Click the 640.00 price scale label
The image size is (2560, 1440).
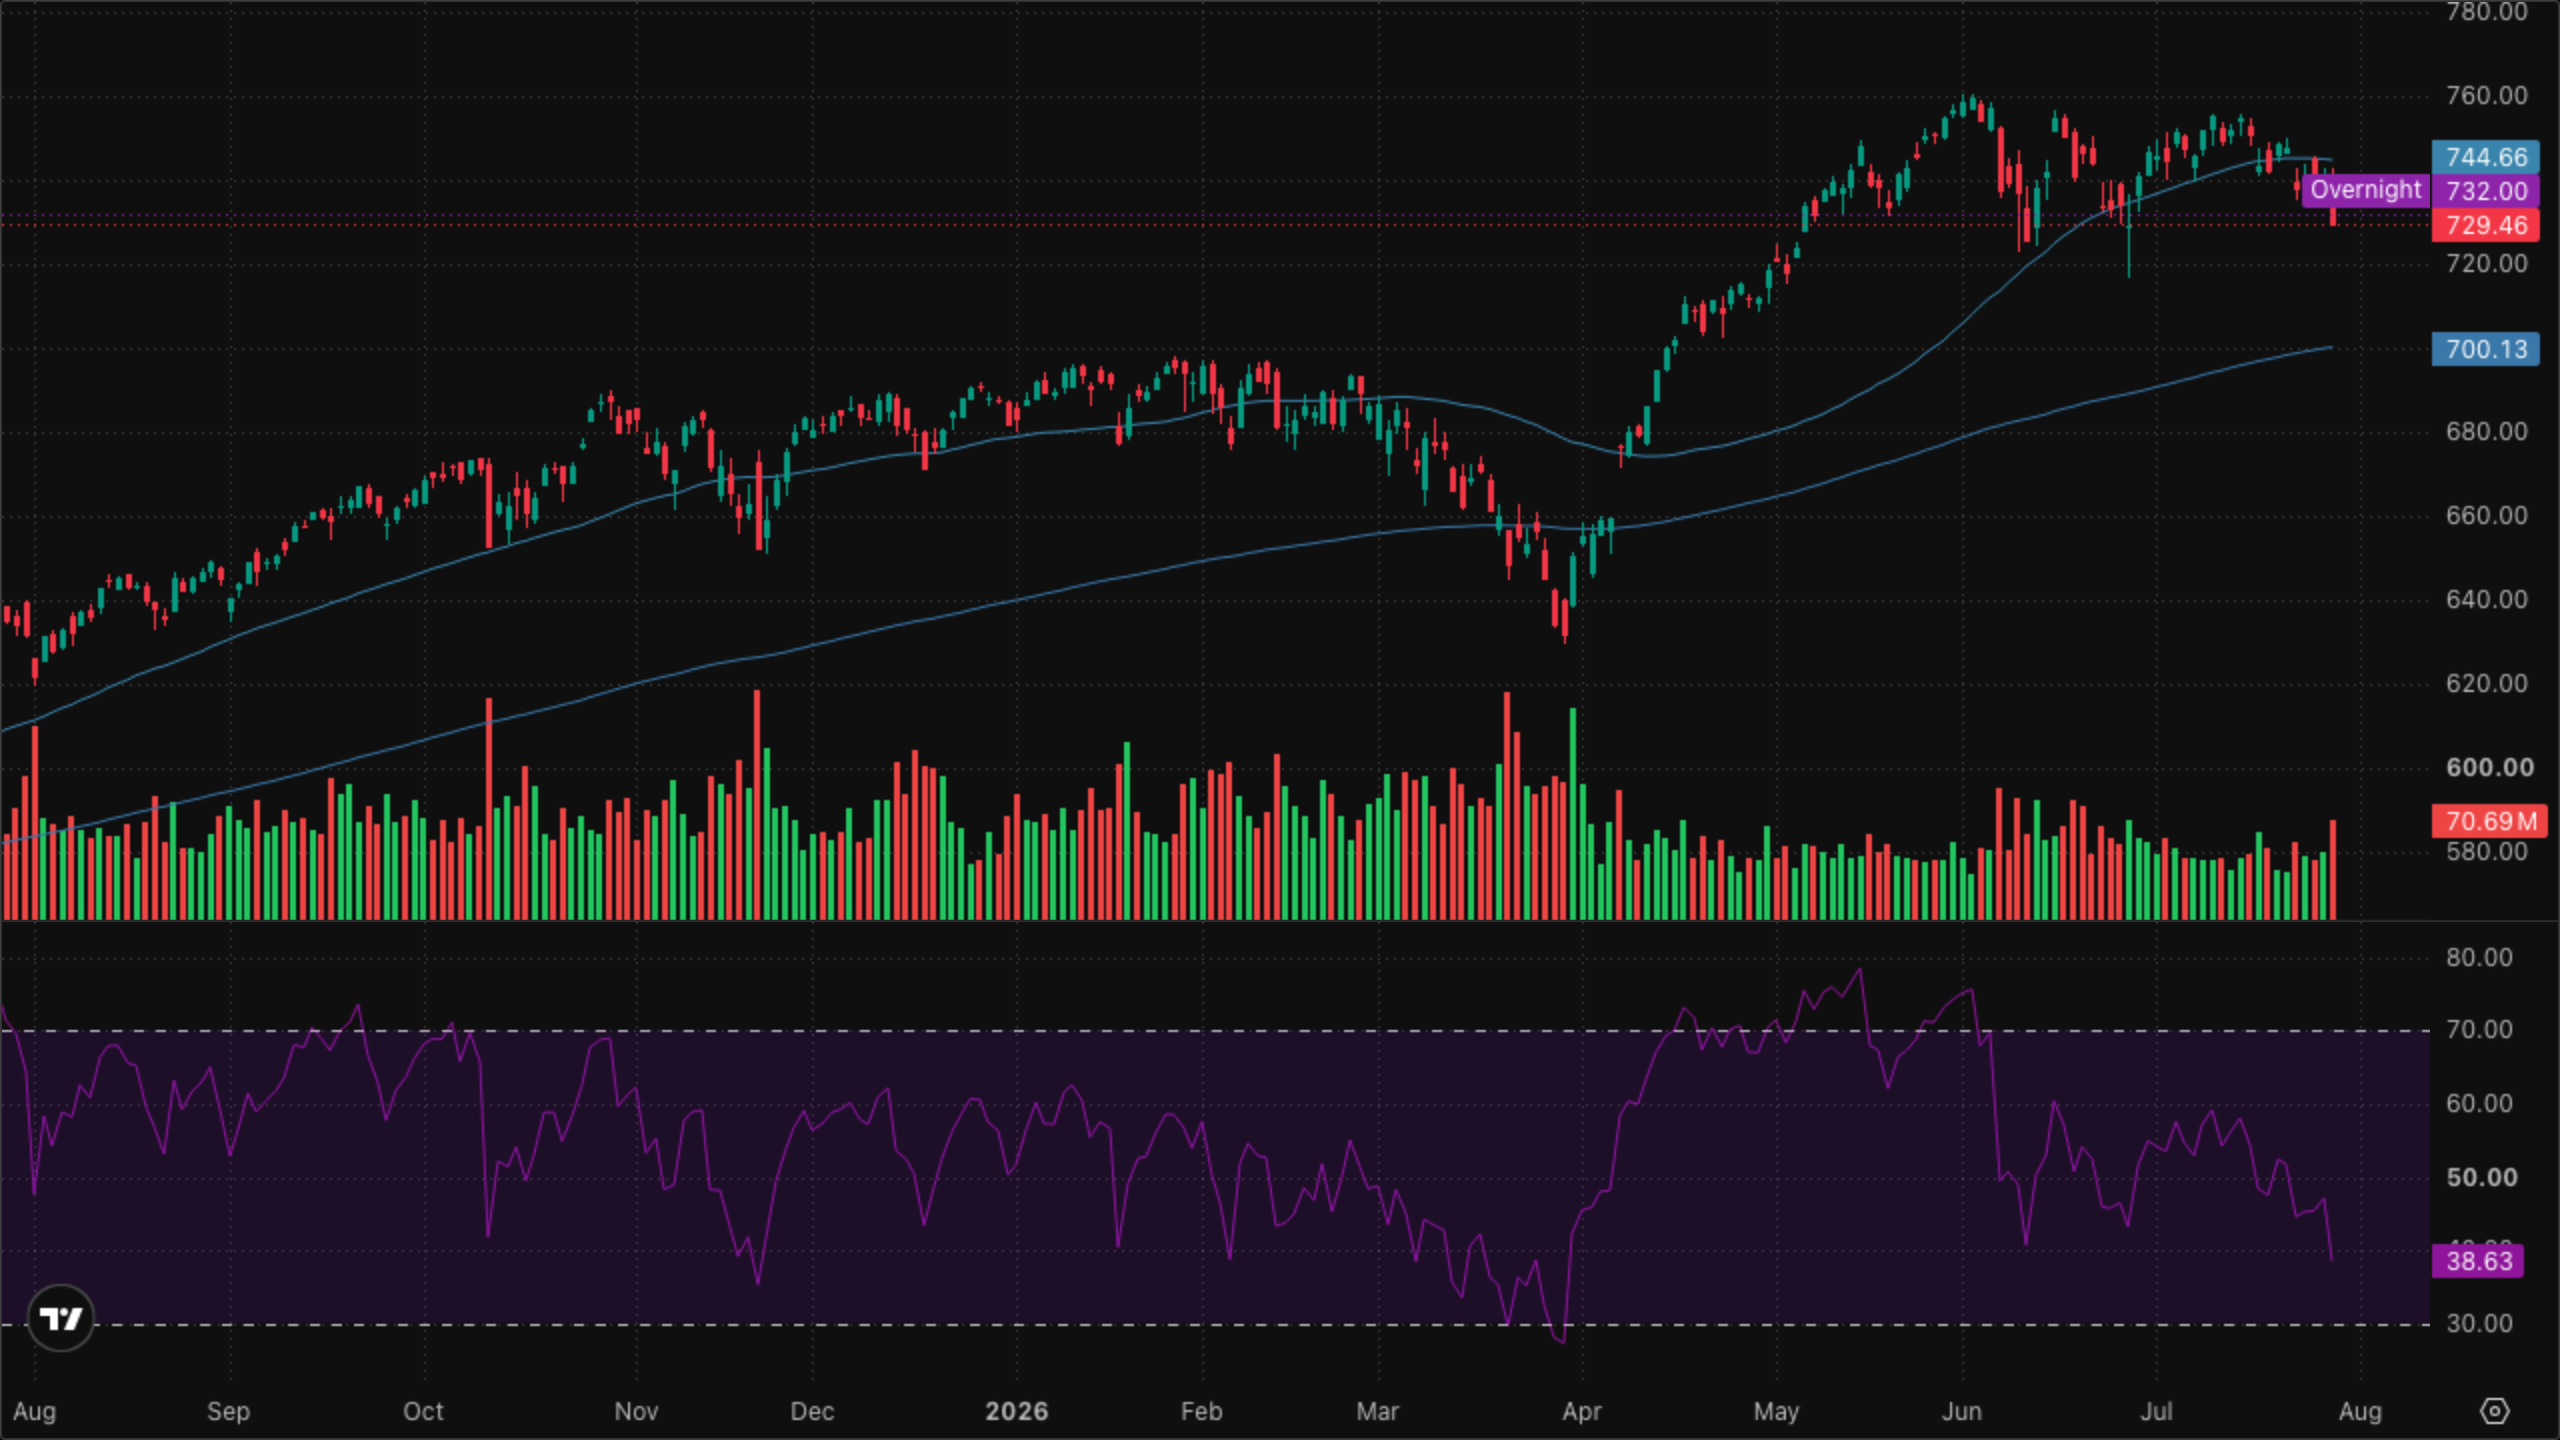coord(2486,599)
